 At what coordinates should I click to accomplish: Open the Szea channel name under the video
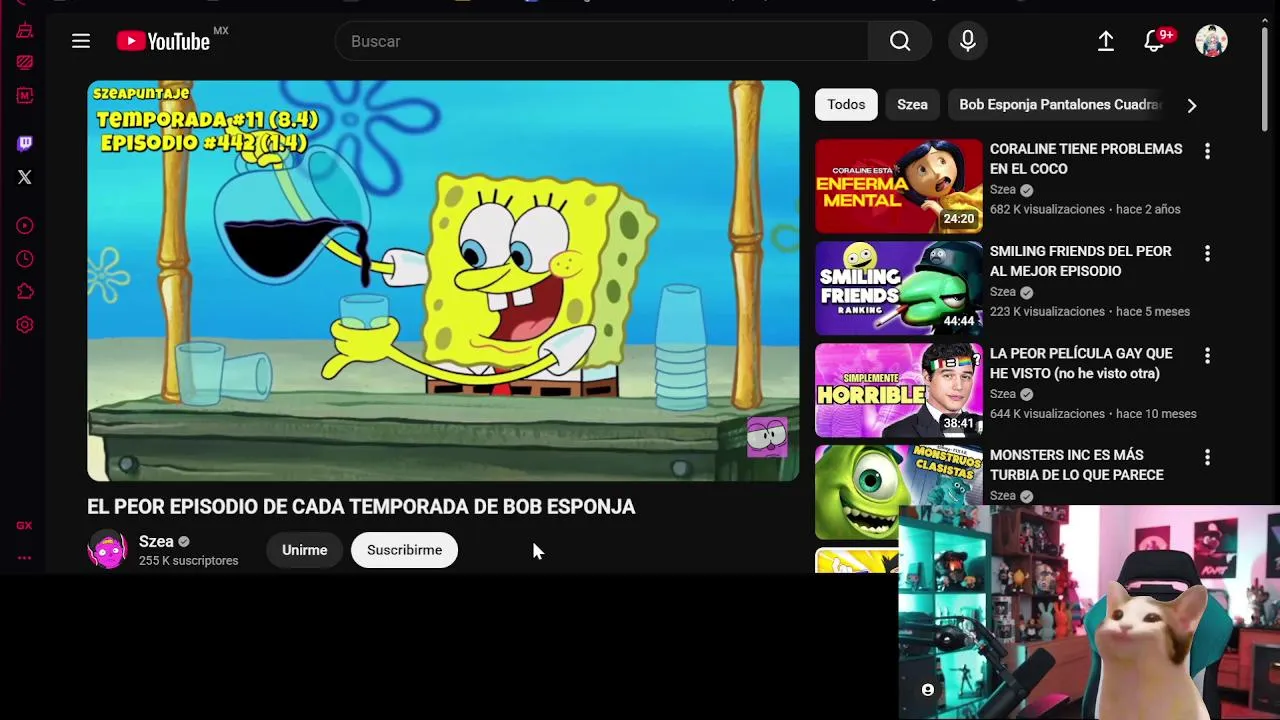(x=156, y=541)
